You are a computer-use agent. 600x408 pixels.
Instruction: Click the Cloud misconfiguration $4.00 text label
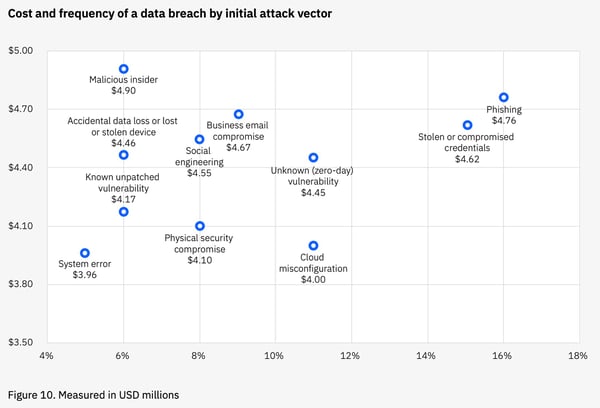point(313,268)
